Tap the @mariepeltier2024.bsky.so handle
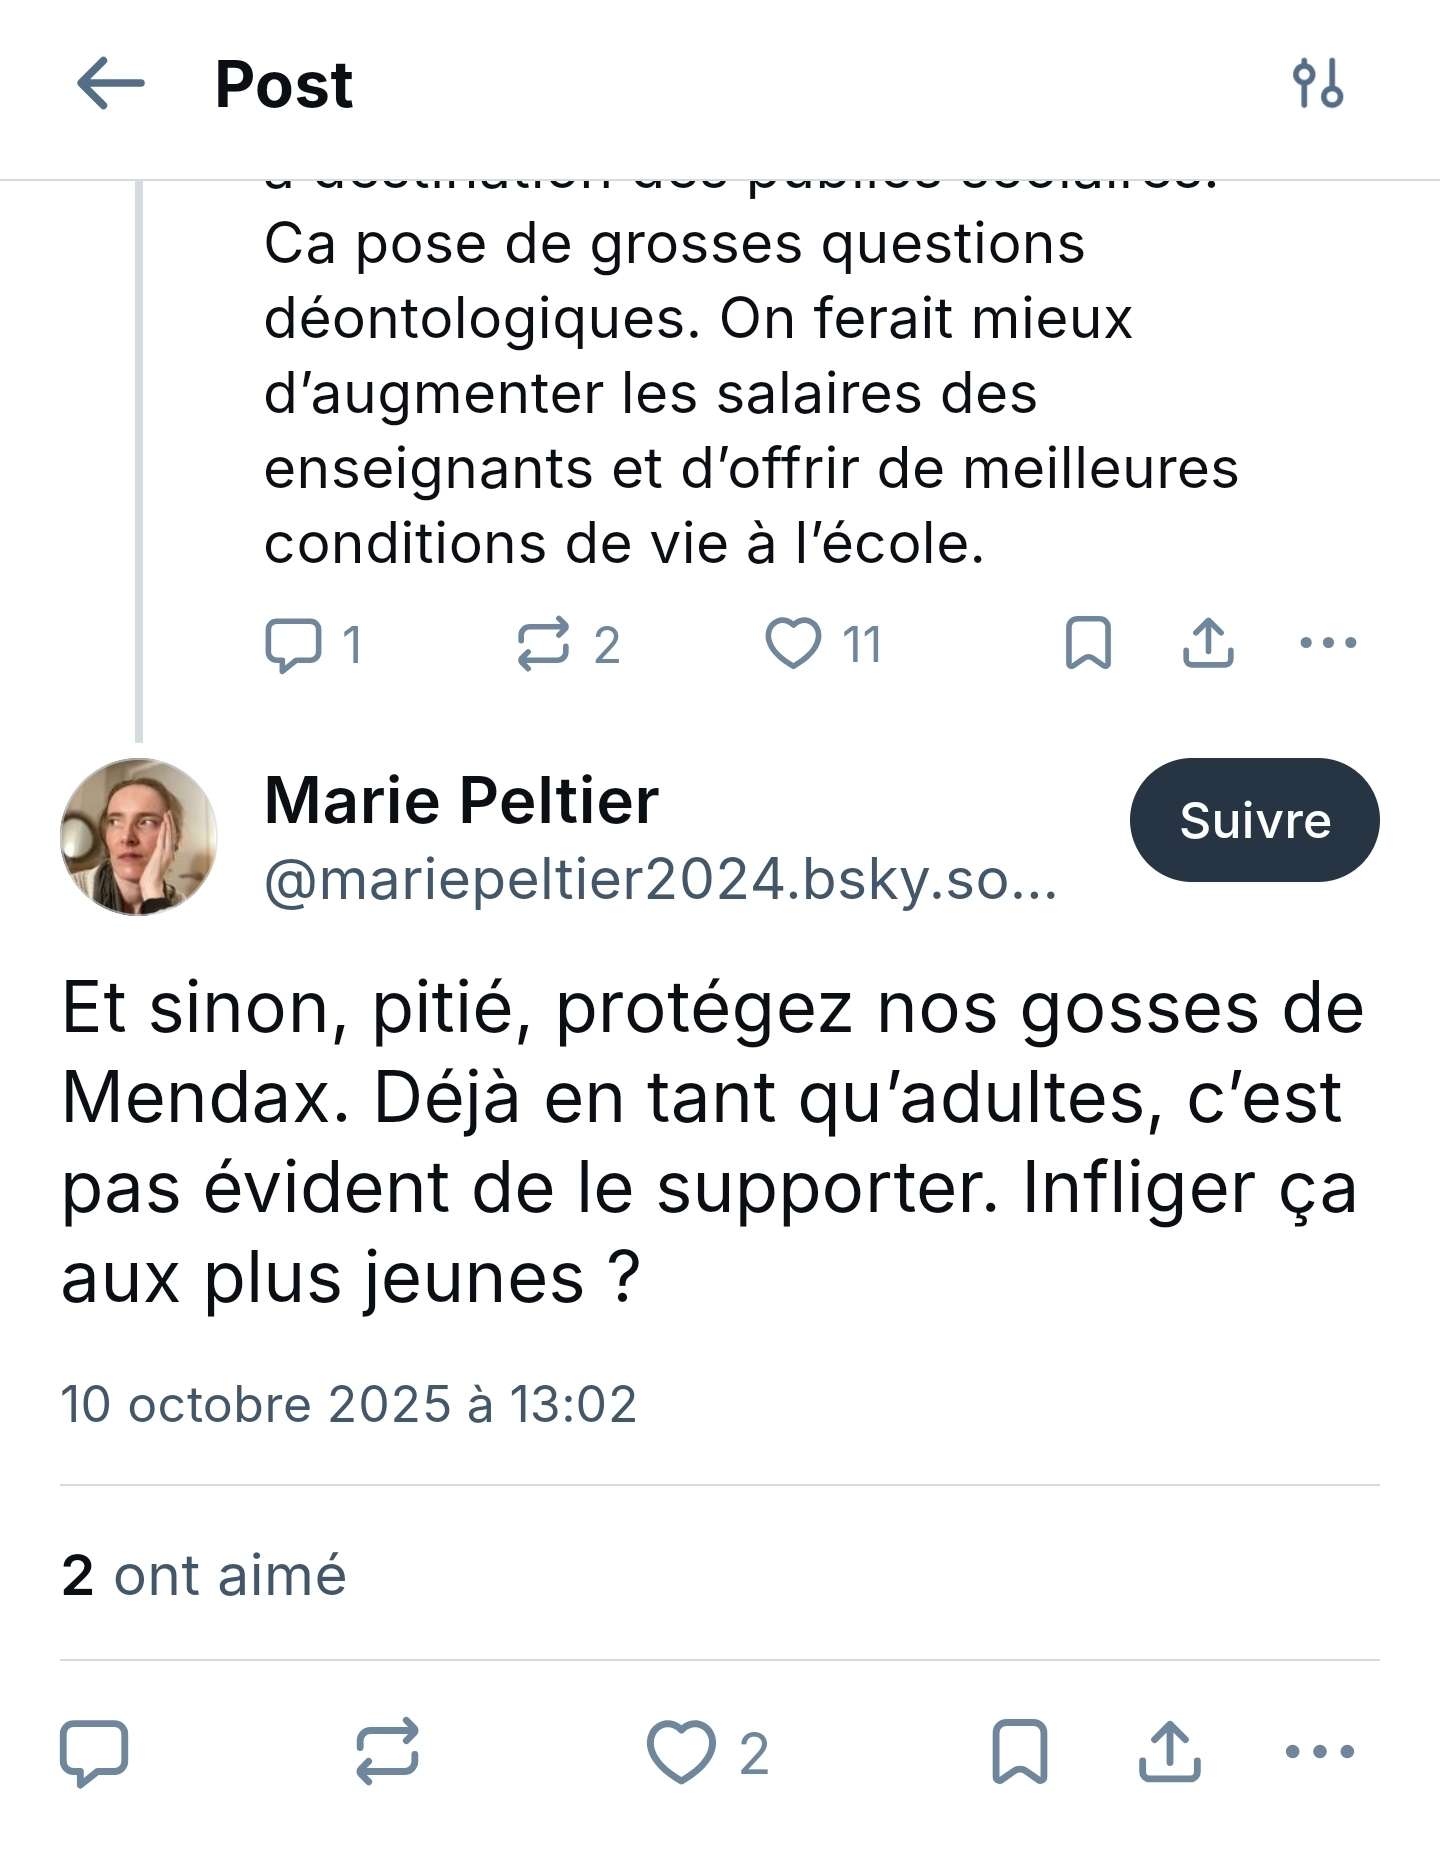Image resolution: width=1440 pixels, height=1849 pixels. tap(660, 881)
